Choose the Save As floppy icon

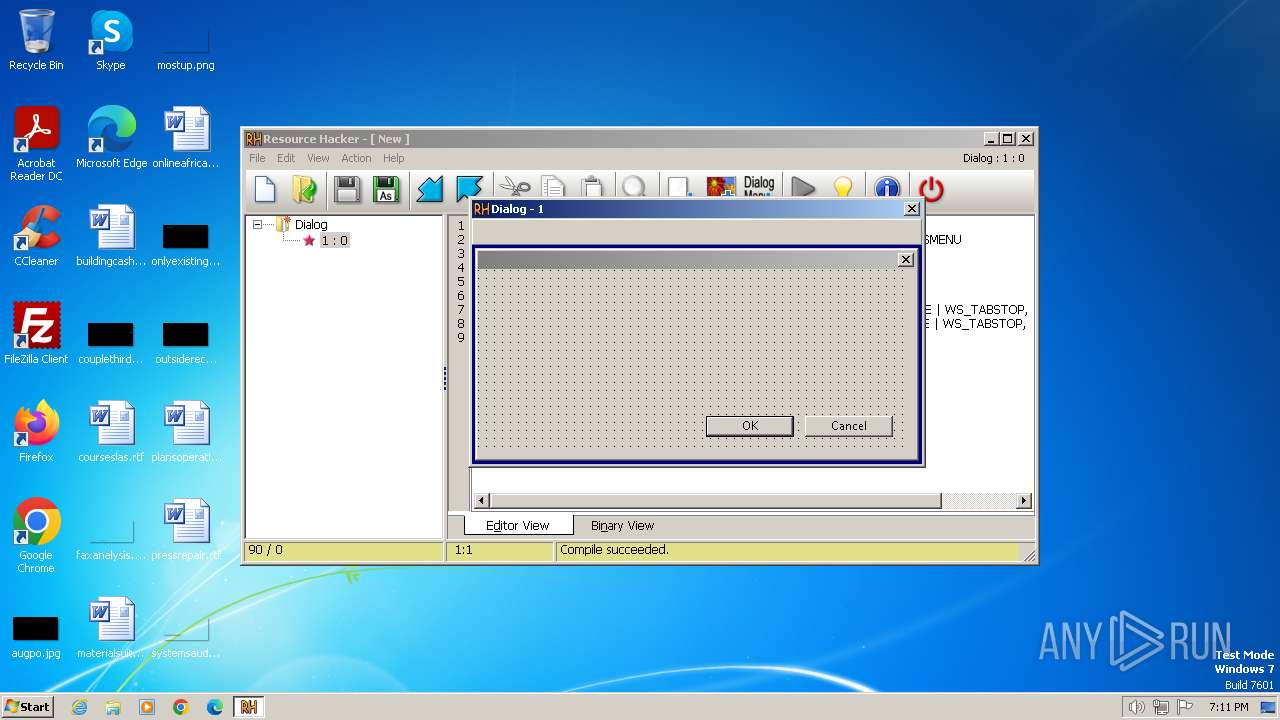[386, 188]
